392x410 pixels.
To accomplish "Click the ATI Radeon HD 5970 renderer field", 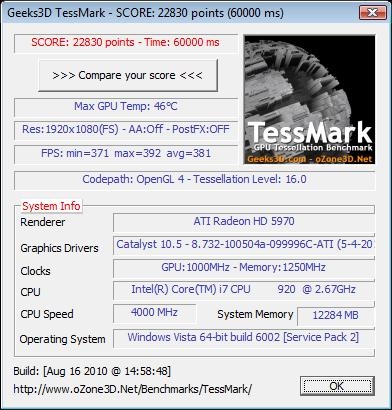I will 244,222.
